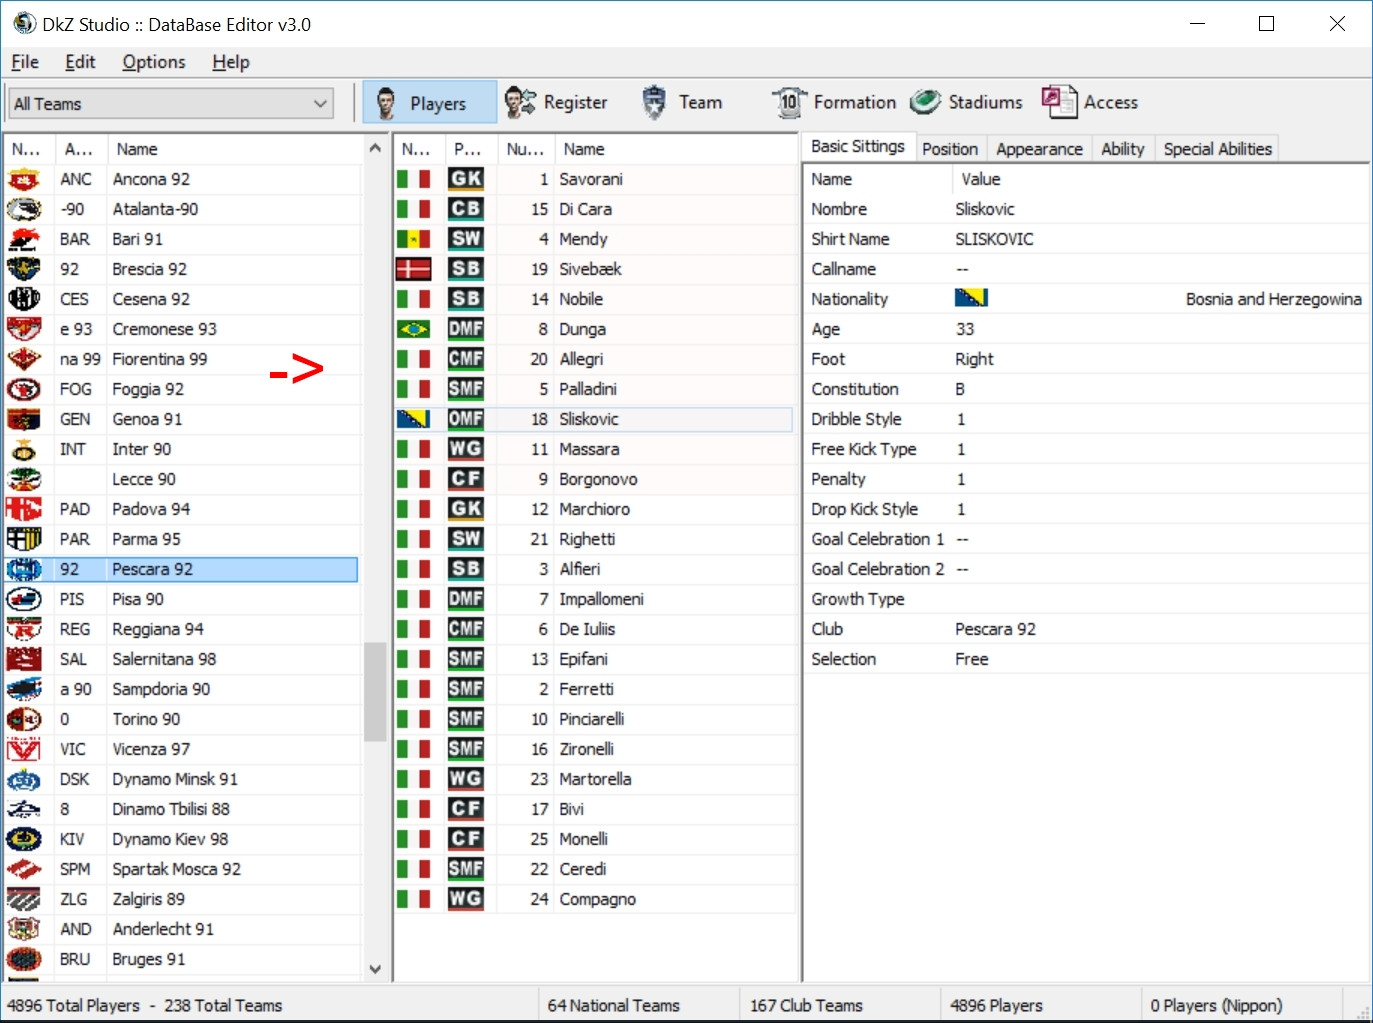Click the 167 Club Teams status entry
The height and width of the screenshot is (1023, 1373).
click(806, 1006)
